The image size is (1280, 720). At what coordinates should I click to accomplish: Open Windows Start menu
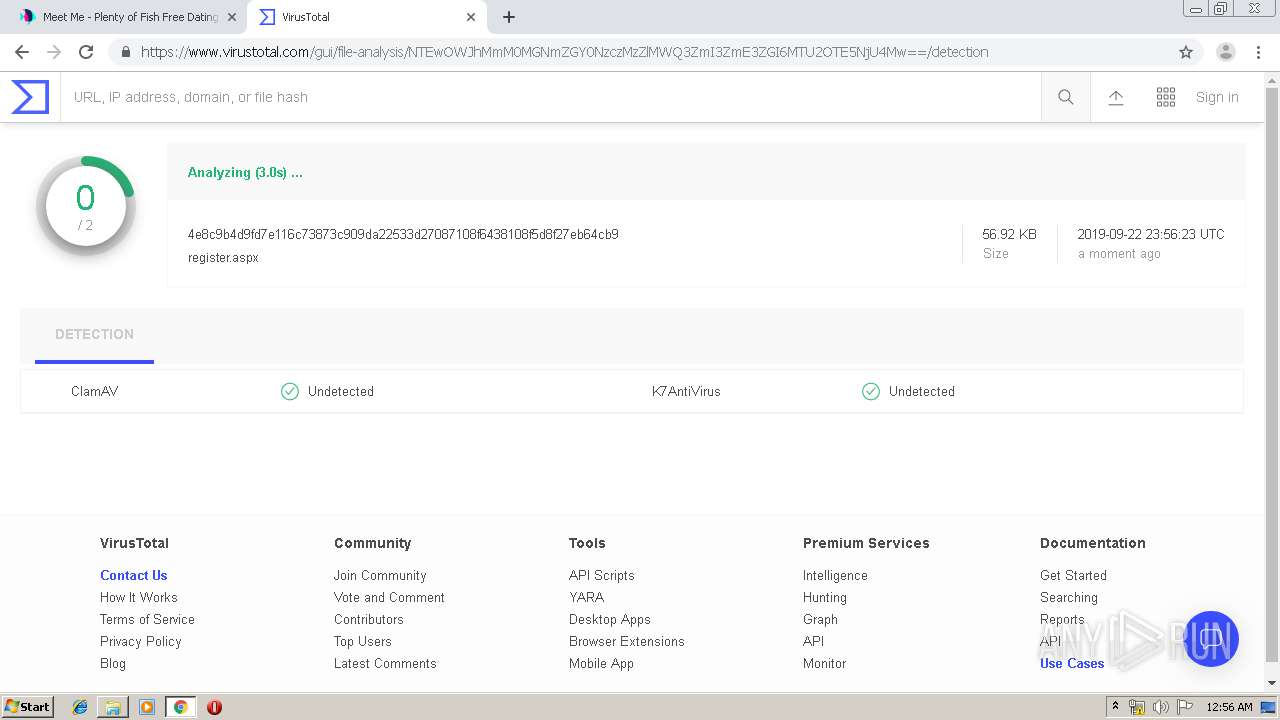coord(28,707)
